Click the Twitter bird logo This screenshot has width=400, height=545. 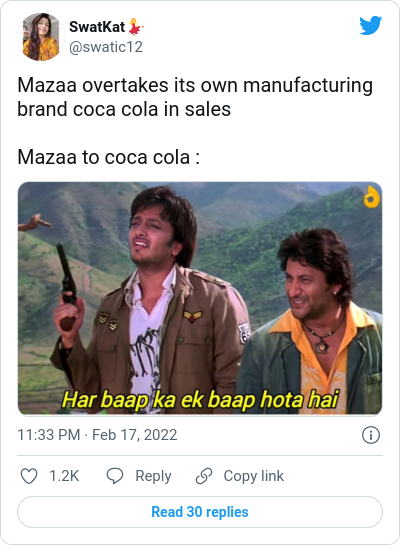point(370,25)
